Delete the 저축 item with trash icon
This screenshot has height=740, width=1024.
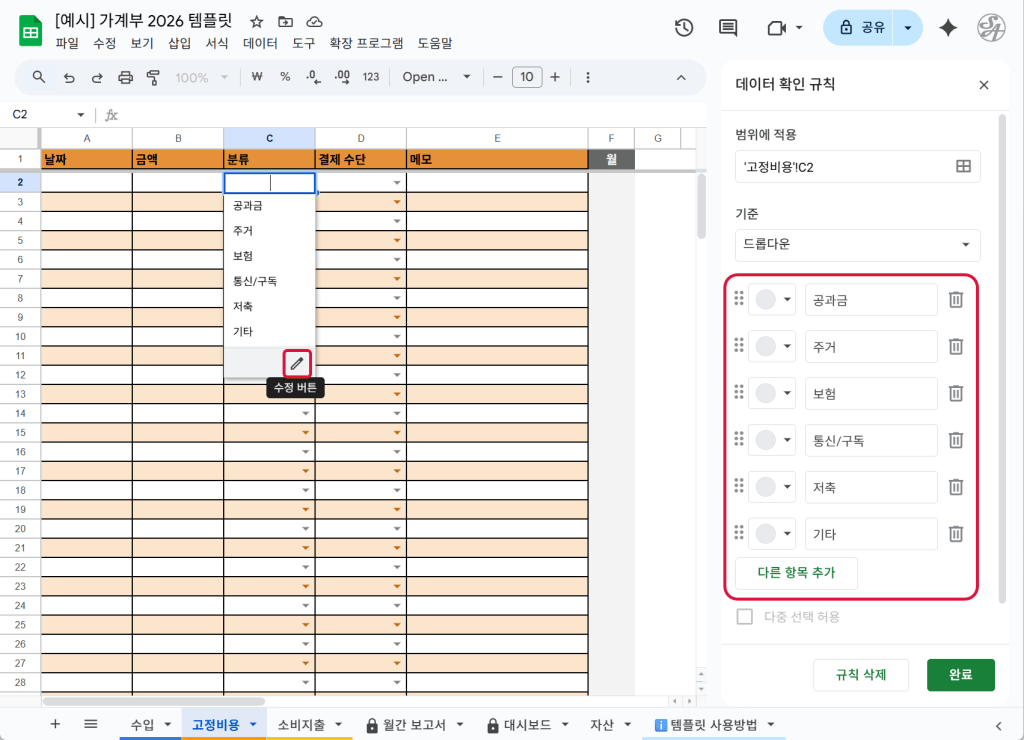tap(956, 487)
